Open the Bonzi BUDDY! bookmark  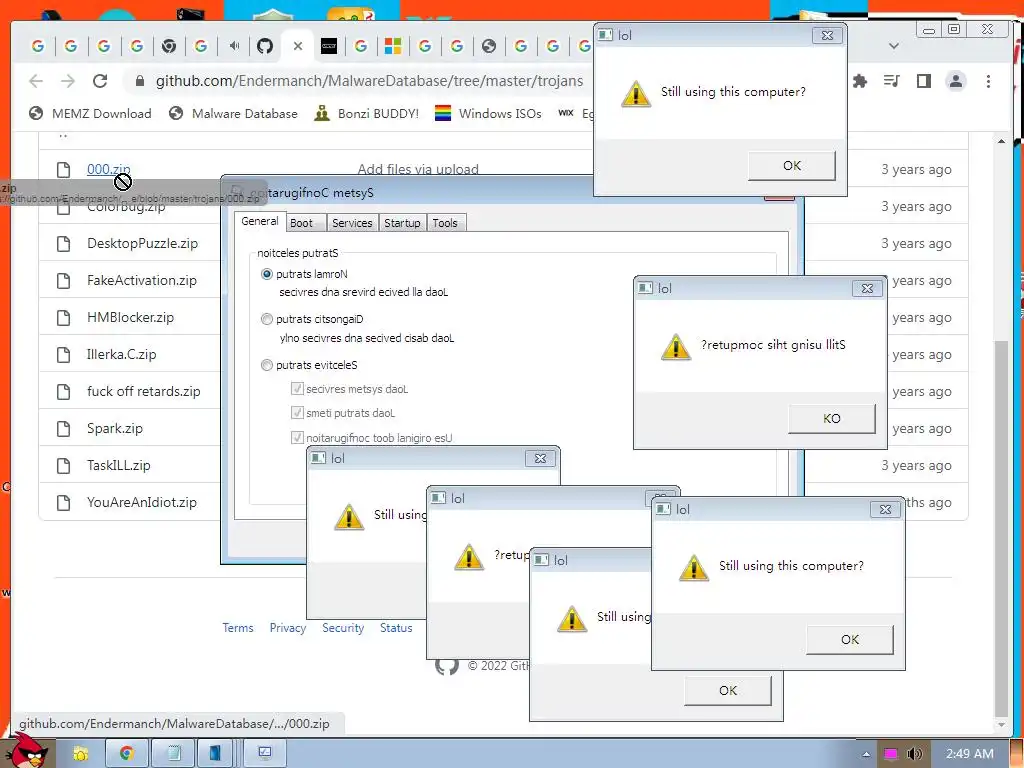coord(366,114)
